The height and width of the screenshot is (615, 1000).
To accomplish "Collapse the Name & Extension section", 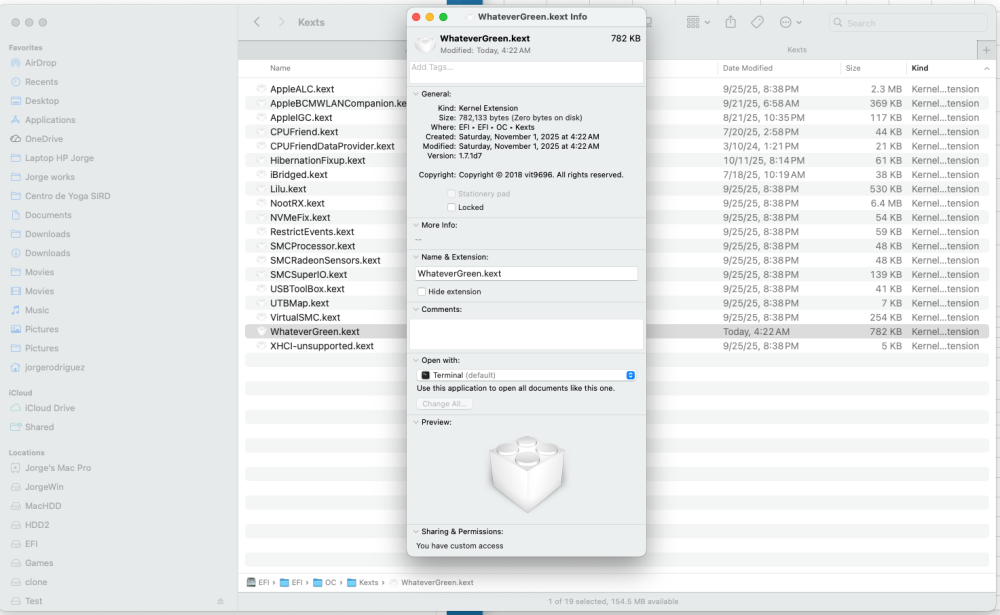I will pyautogui.click(x=416, y=257).
